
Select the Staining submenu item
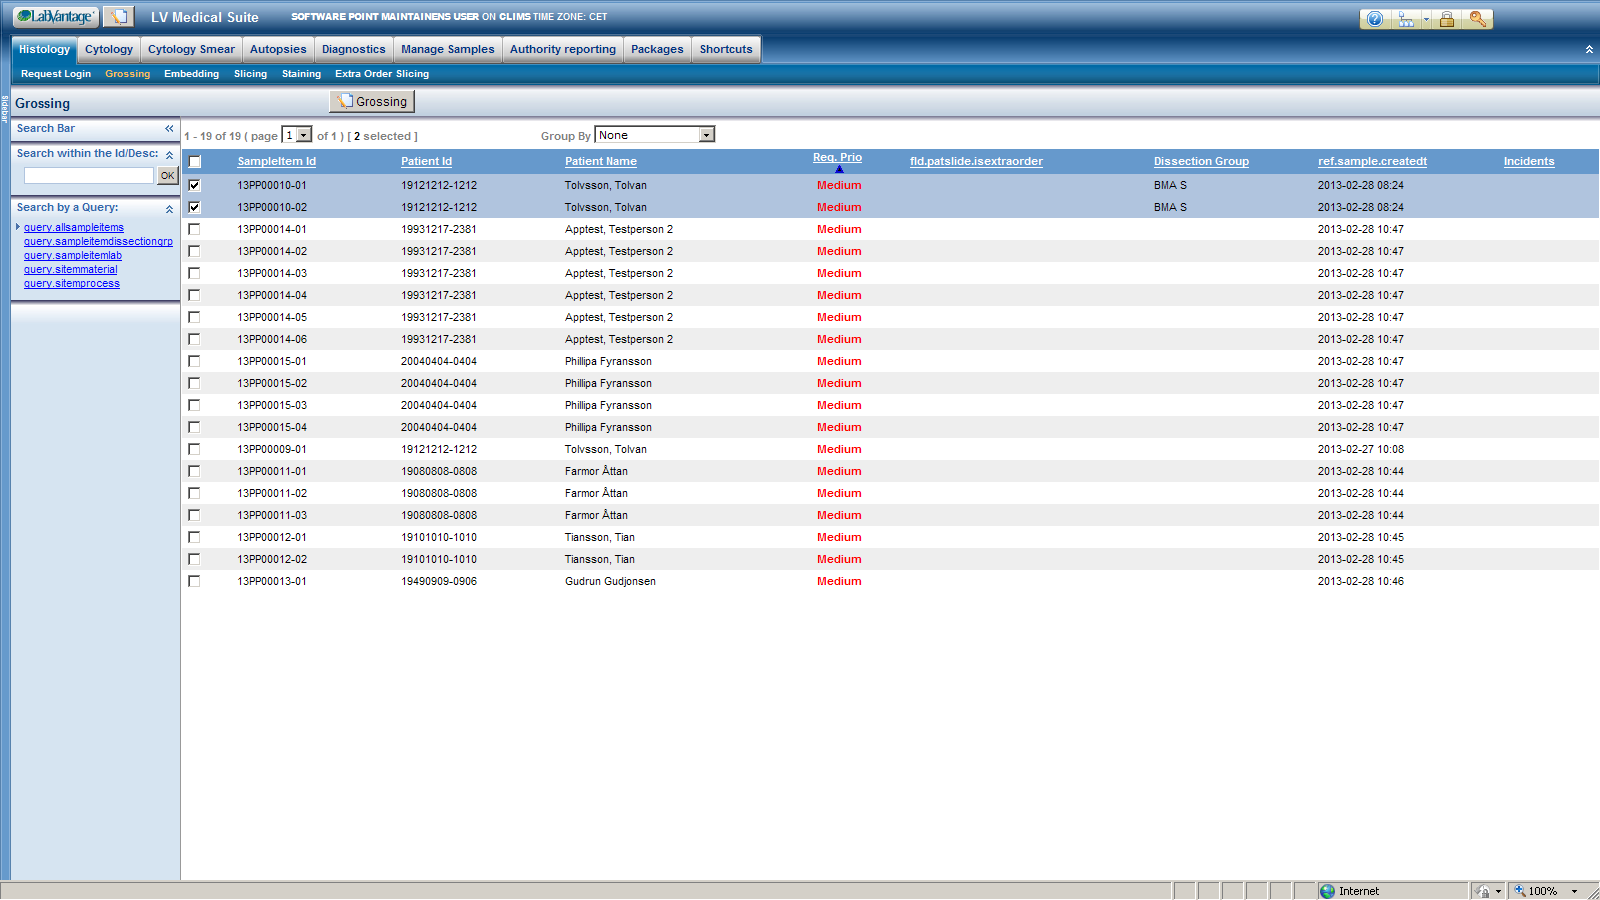point(301,74)
